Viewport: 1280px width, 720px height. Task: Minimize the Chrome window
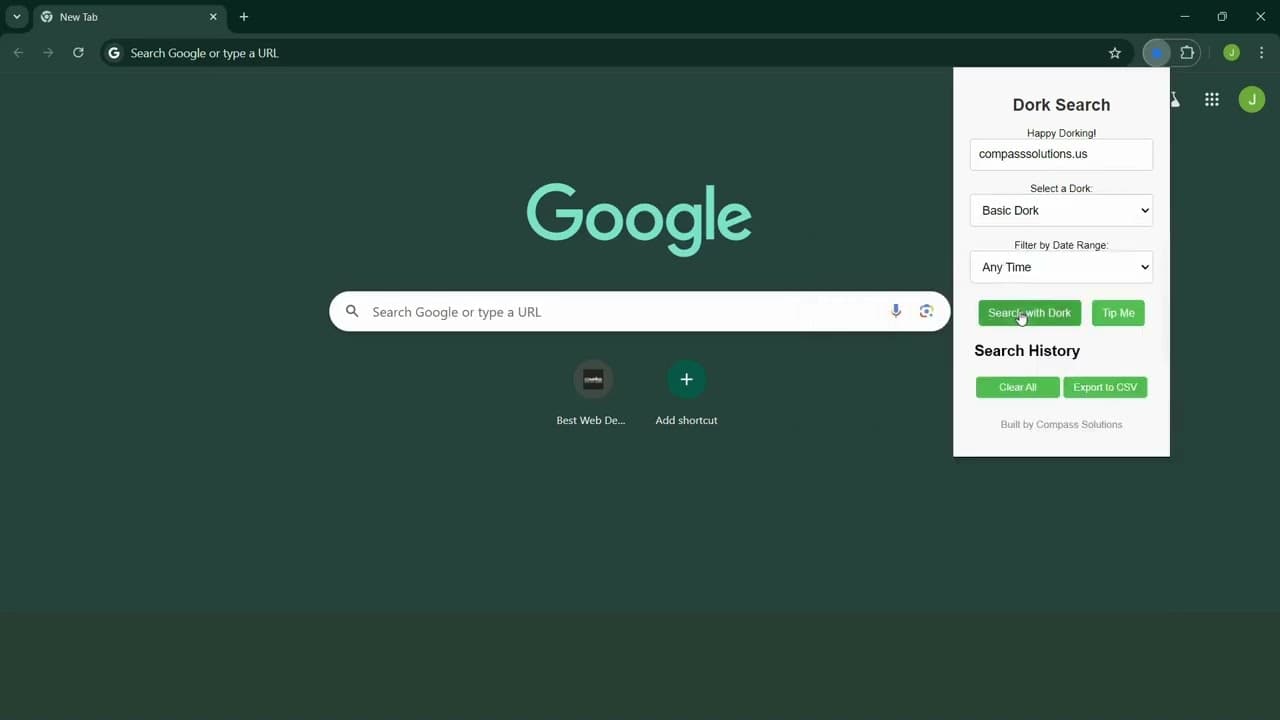coord(1185,17)
